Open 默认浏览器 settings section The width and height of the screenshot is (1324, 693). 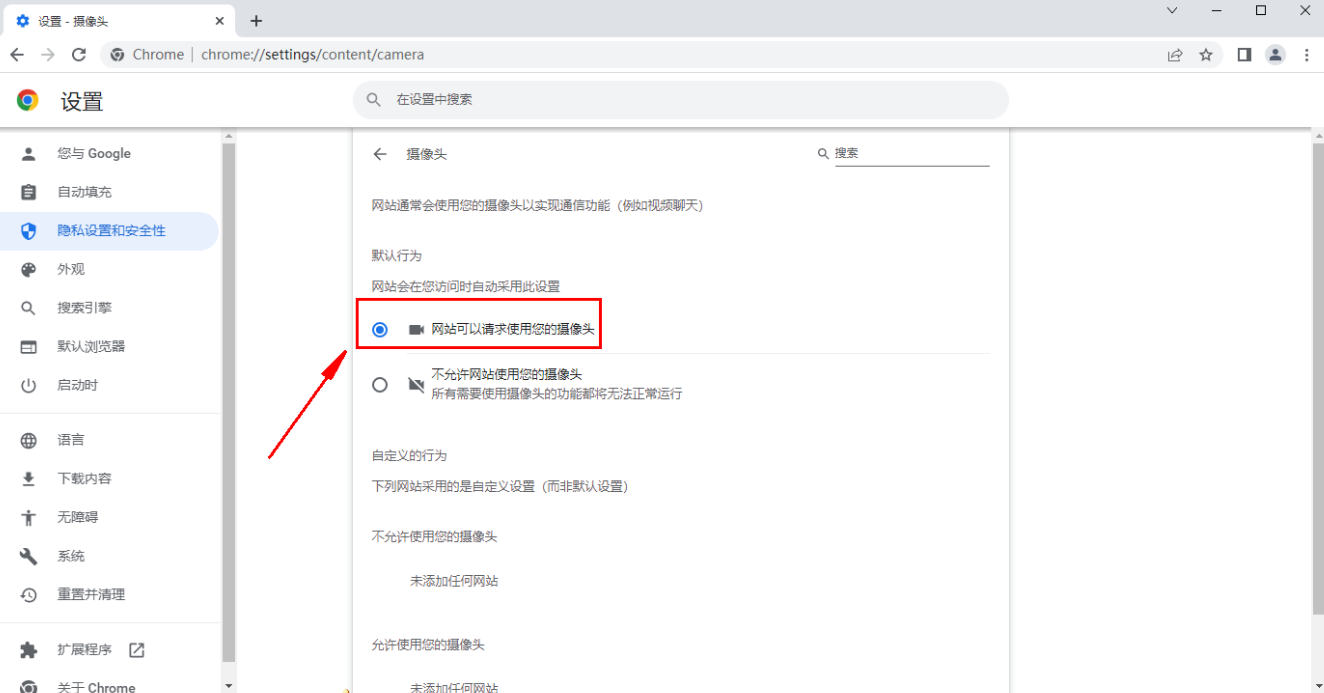109,347
